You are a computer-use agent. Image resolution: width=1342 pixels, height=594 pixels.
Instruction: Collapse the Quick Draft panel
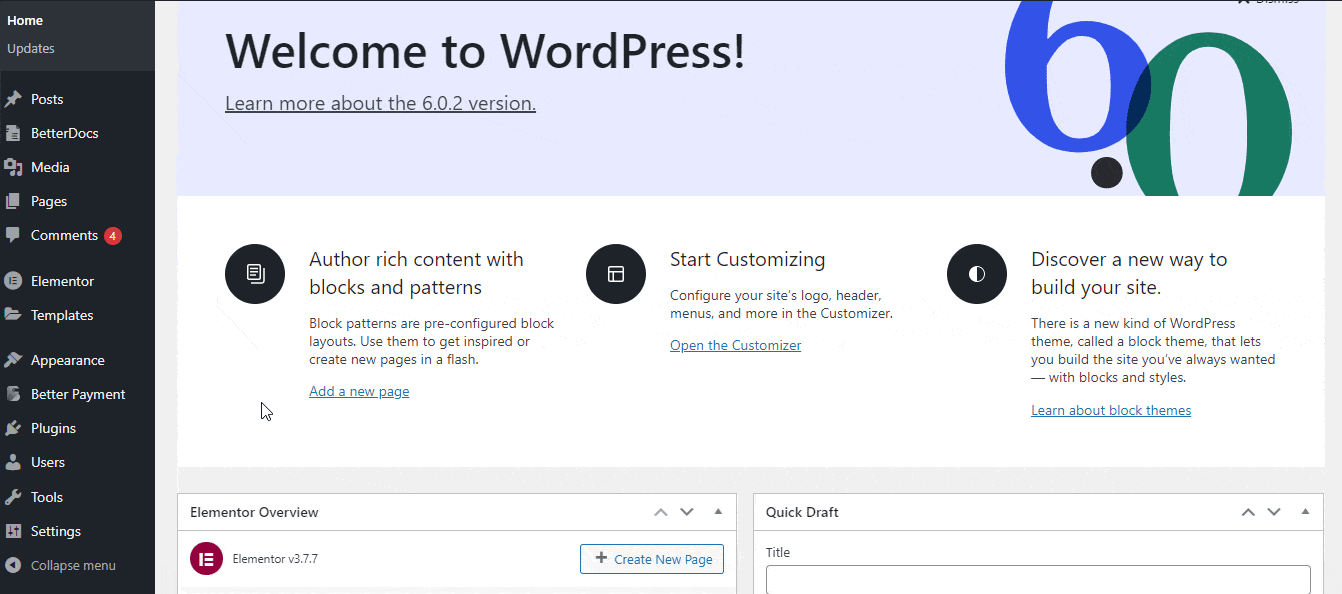coord(1305,512)
